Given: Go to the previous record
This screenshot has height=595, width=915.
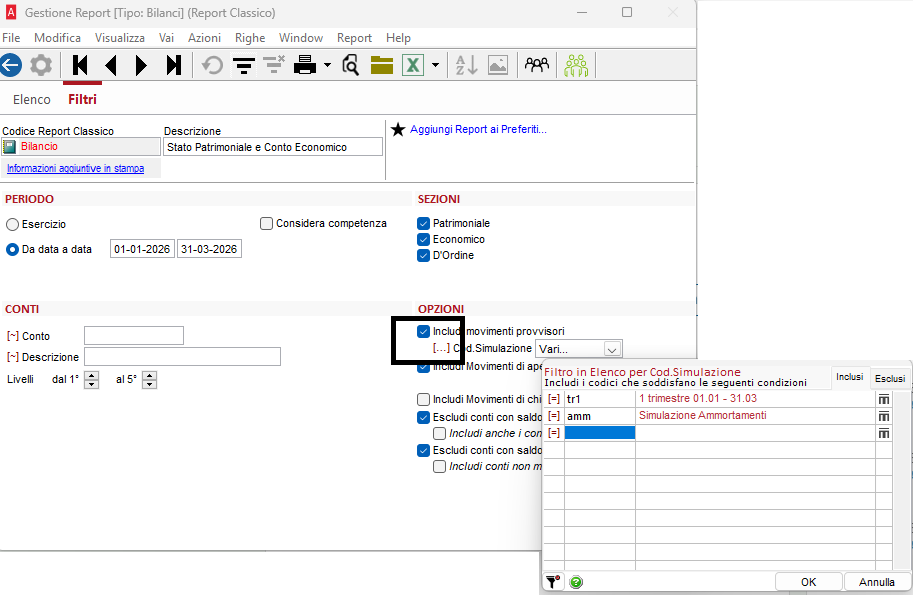Looking at the screenshot, I should 111,65.
